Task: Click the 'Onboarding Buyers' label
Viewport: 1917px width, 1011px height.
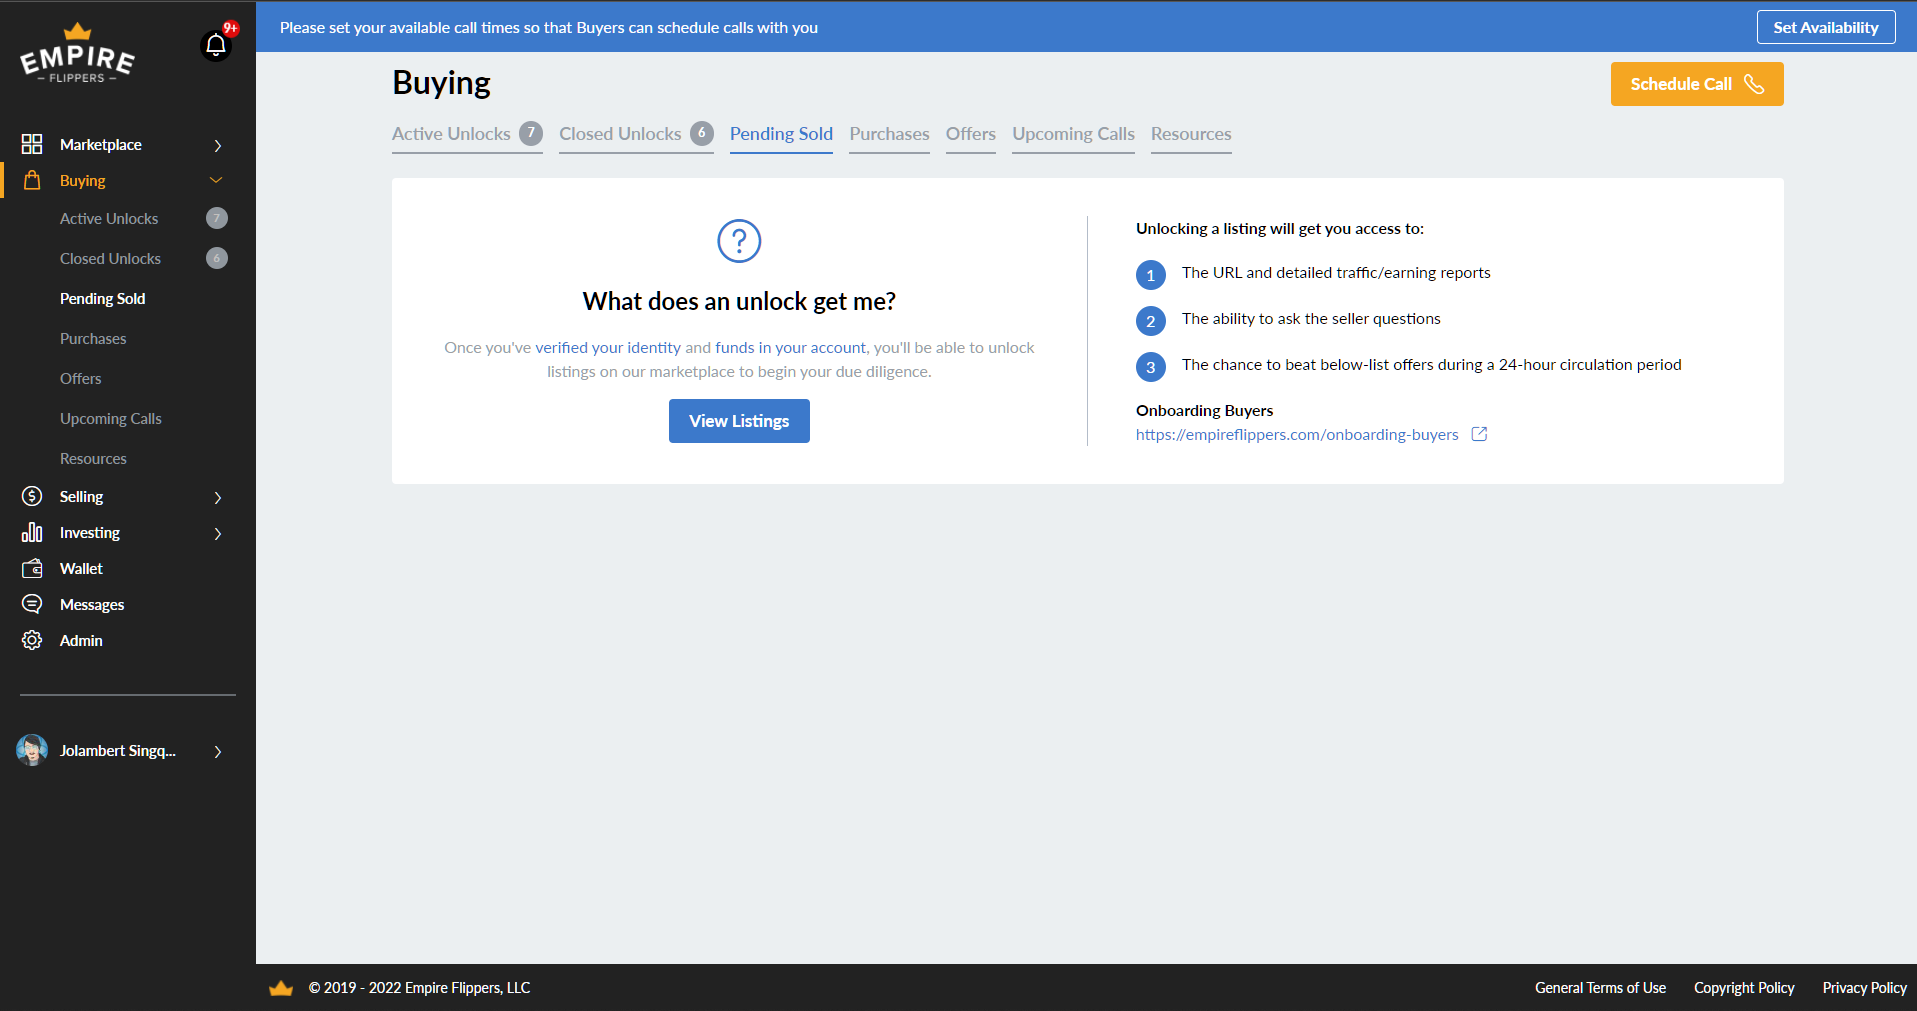Action: (x=1204, y=410)
